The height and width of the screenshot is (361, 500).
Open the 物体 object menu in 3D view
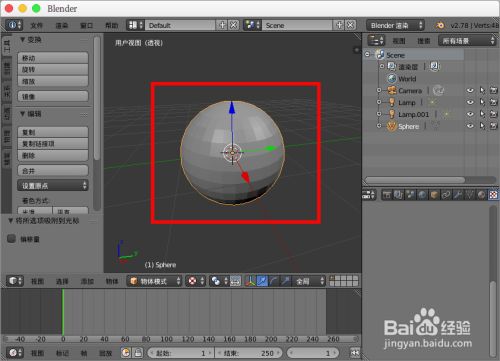(x=112, y=281)
